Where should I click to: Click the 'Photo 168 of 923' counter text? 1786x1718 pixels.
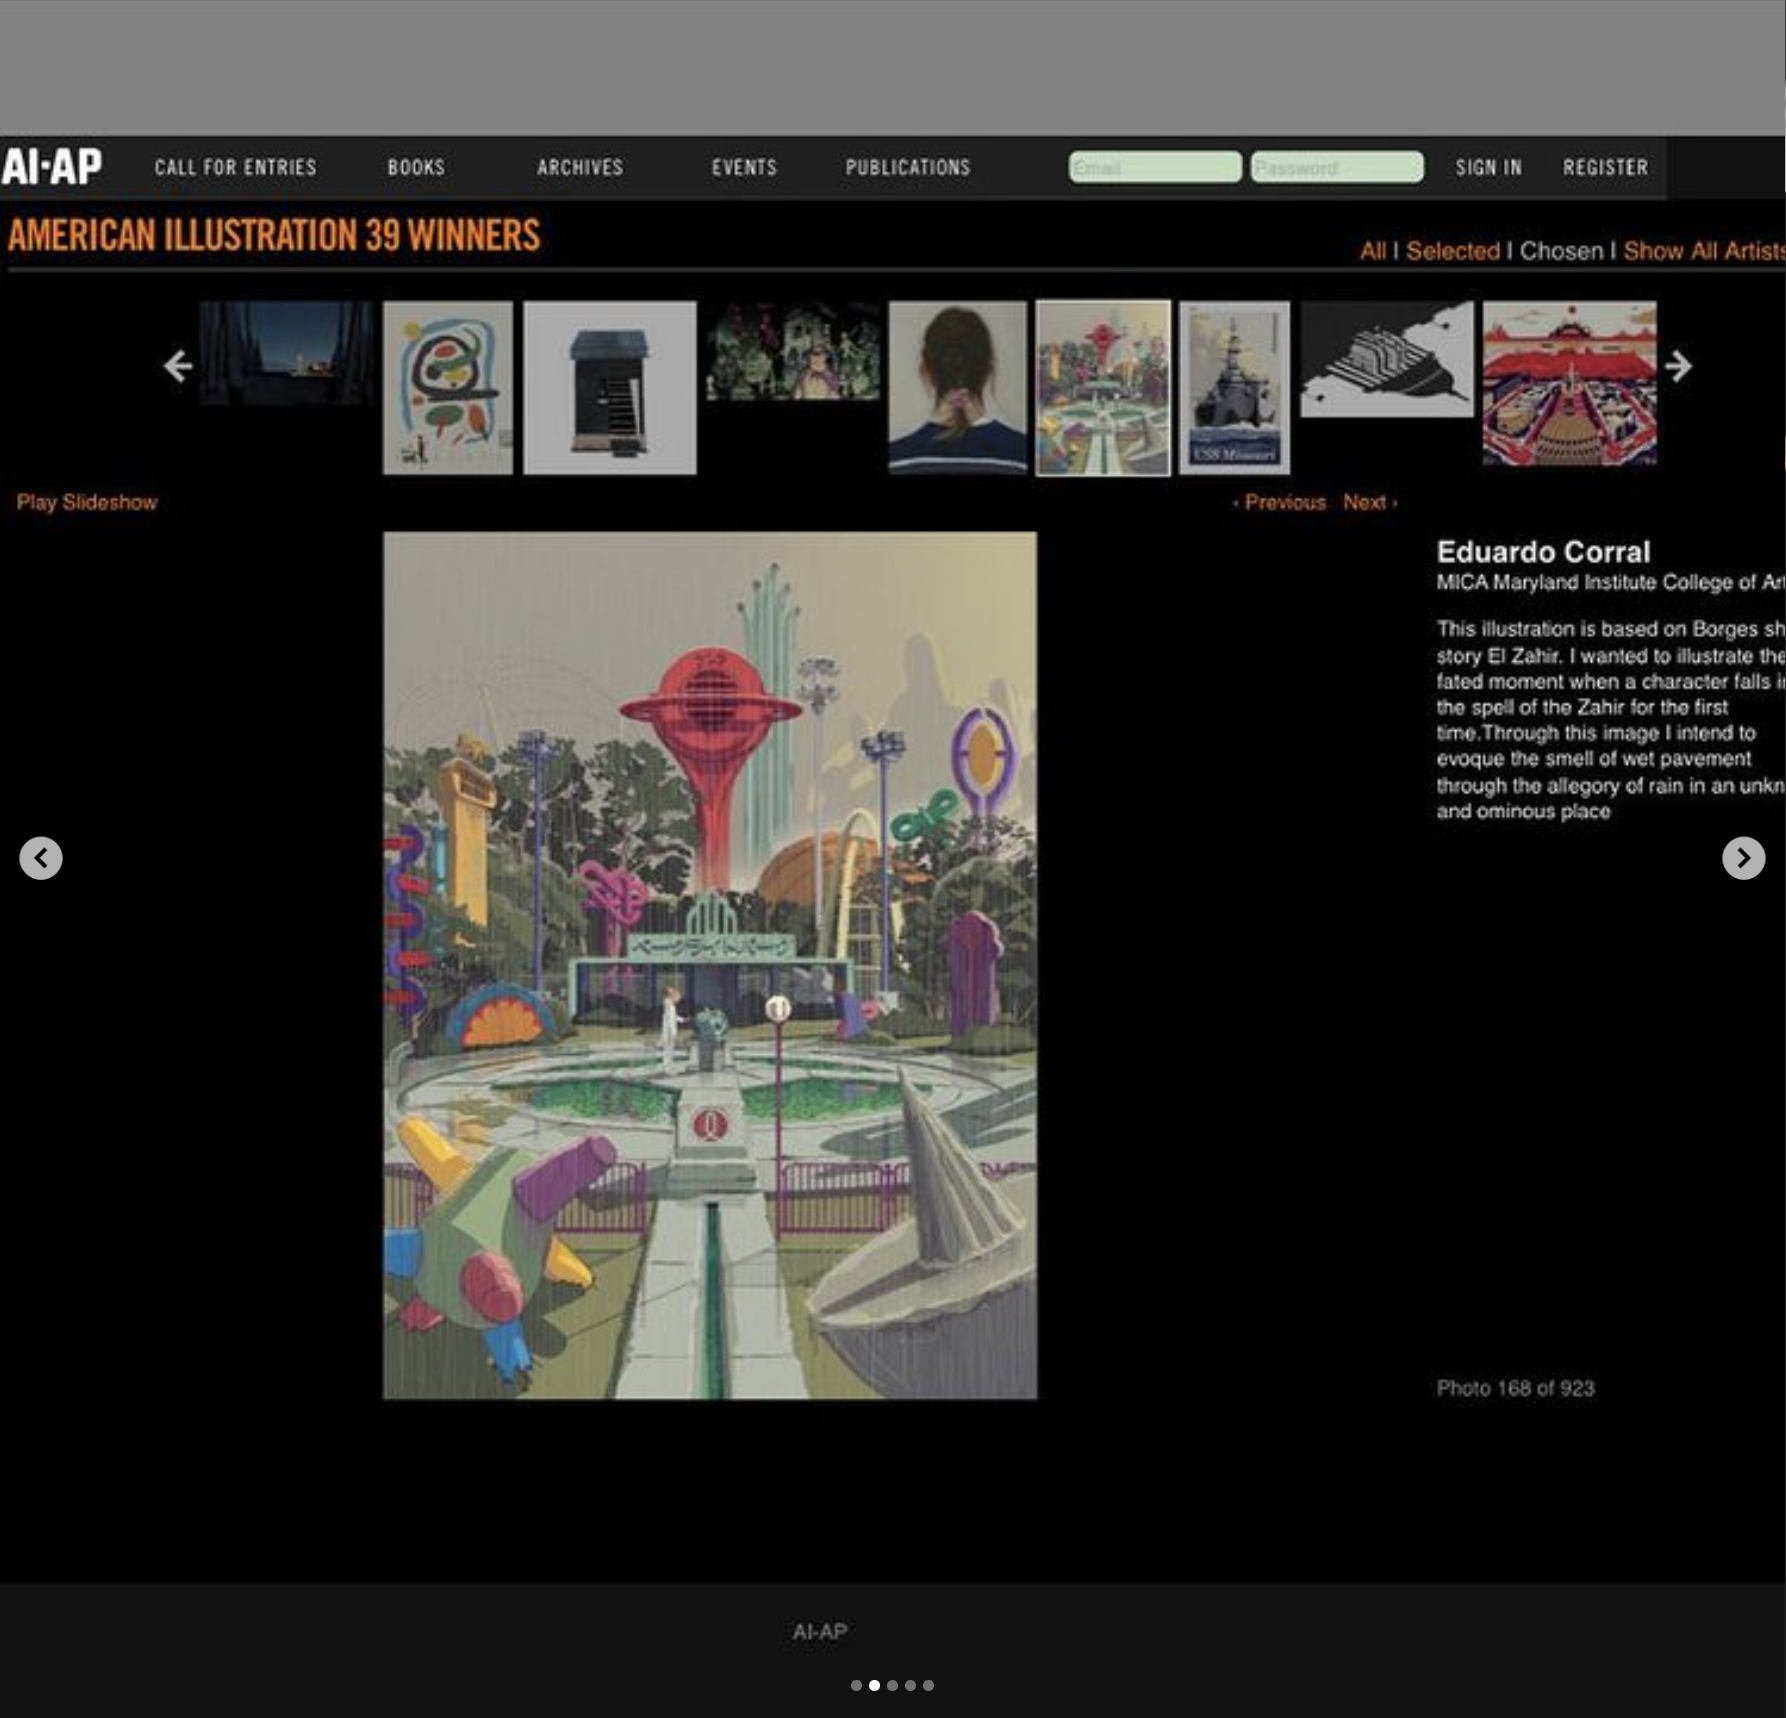[x=1515, y=1388]
